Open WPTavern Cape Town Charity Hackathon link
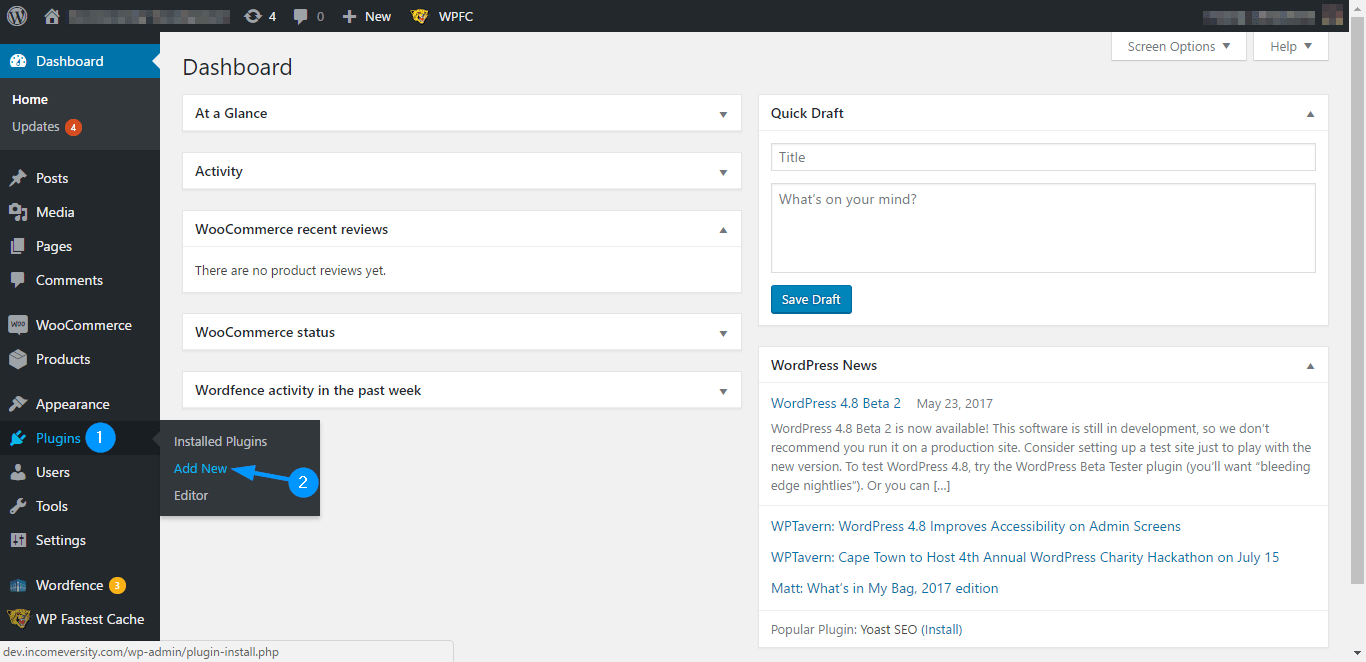 click(1025, 557)
